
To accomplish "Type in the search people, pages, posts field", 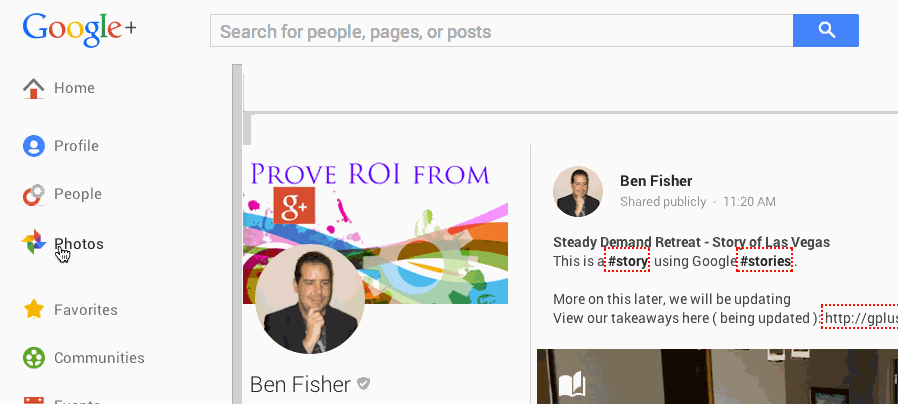I will (500, 31).
